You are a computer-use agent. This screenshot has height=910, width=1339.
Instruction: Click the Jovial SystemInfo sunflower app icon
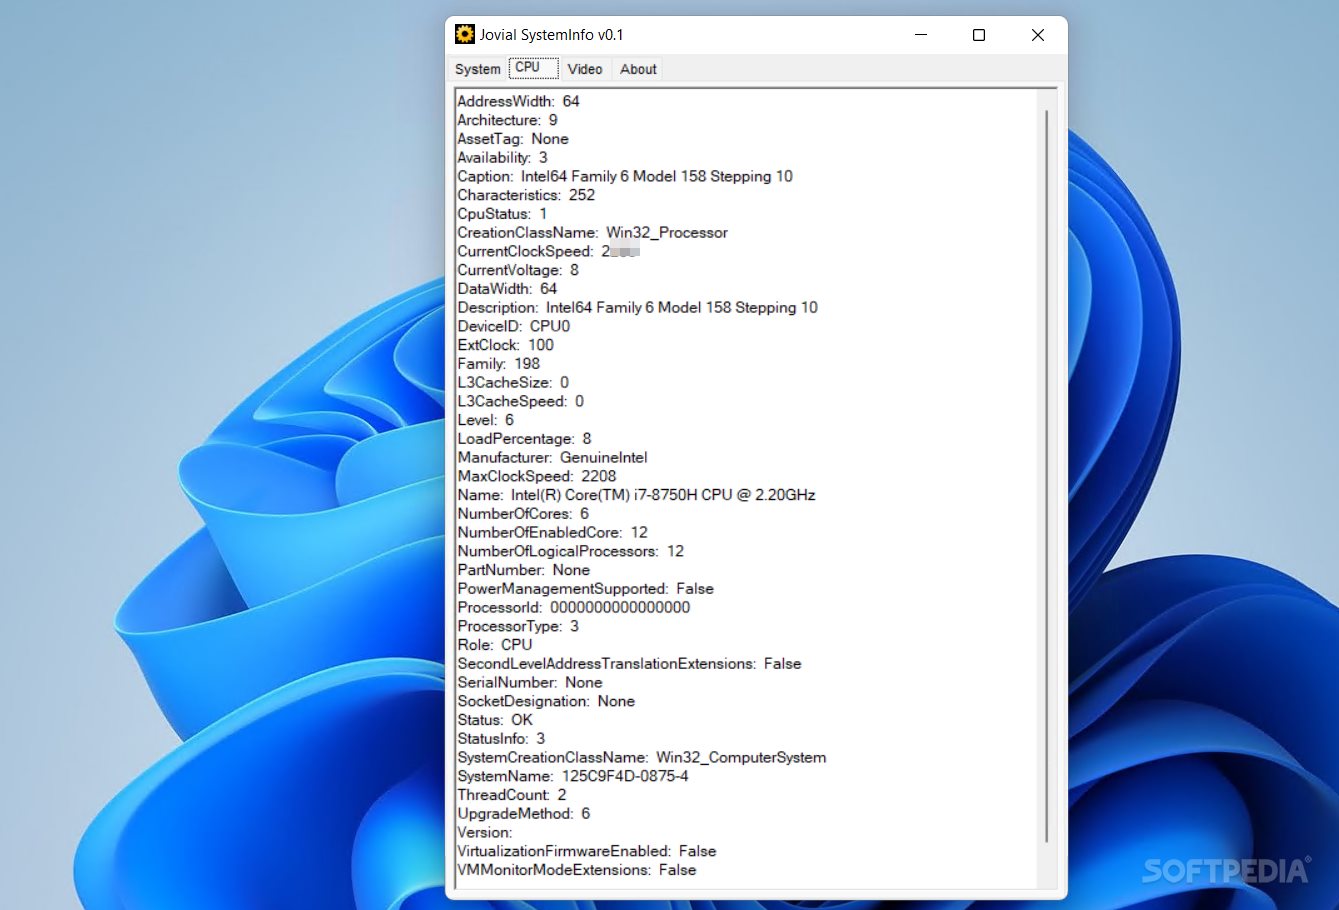click(x=465, y=34)
